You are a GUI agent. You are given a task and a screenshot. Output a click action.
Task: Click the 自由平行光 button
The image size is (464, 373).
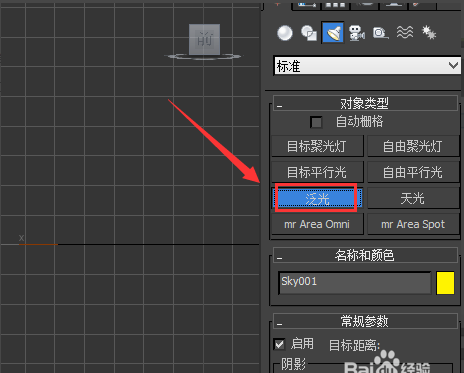click(413, 172)
